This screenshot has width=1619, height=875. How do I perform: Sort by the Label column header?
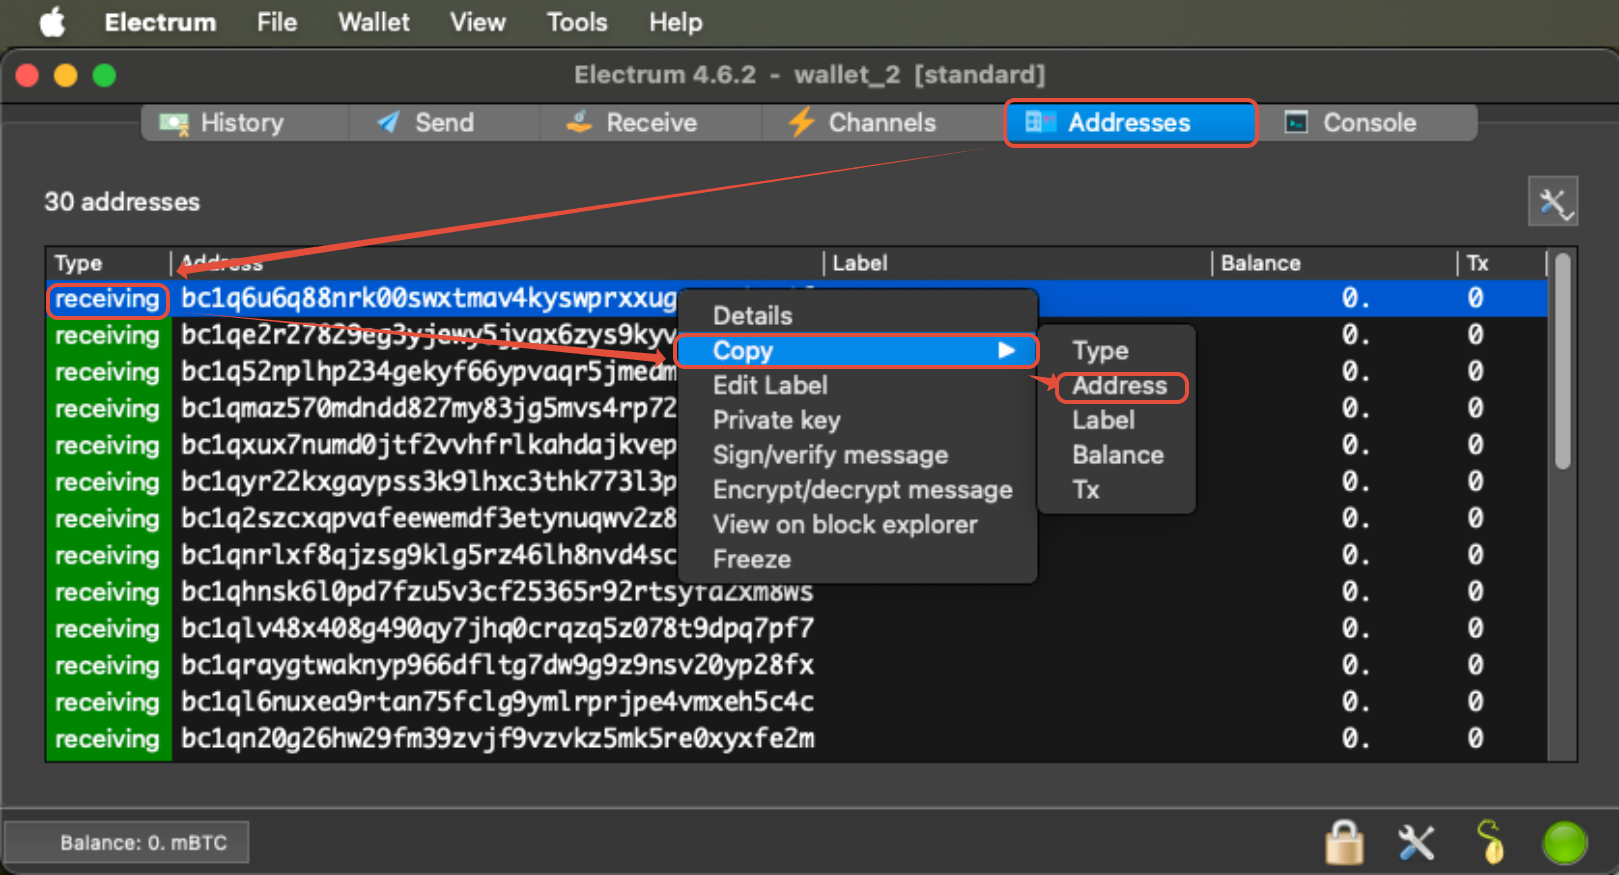(x=1017, y=263)
